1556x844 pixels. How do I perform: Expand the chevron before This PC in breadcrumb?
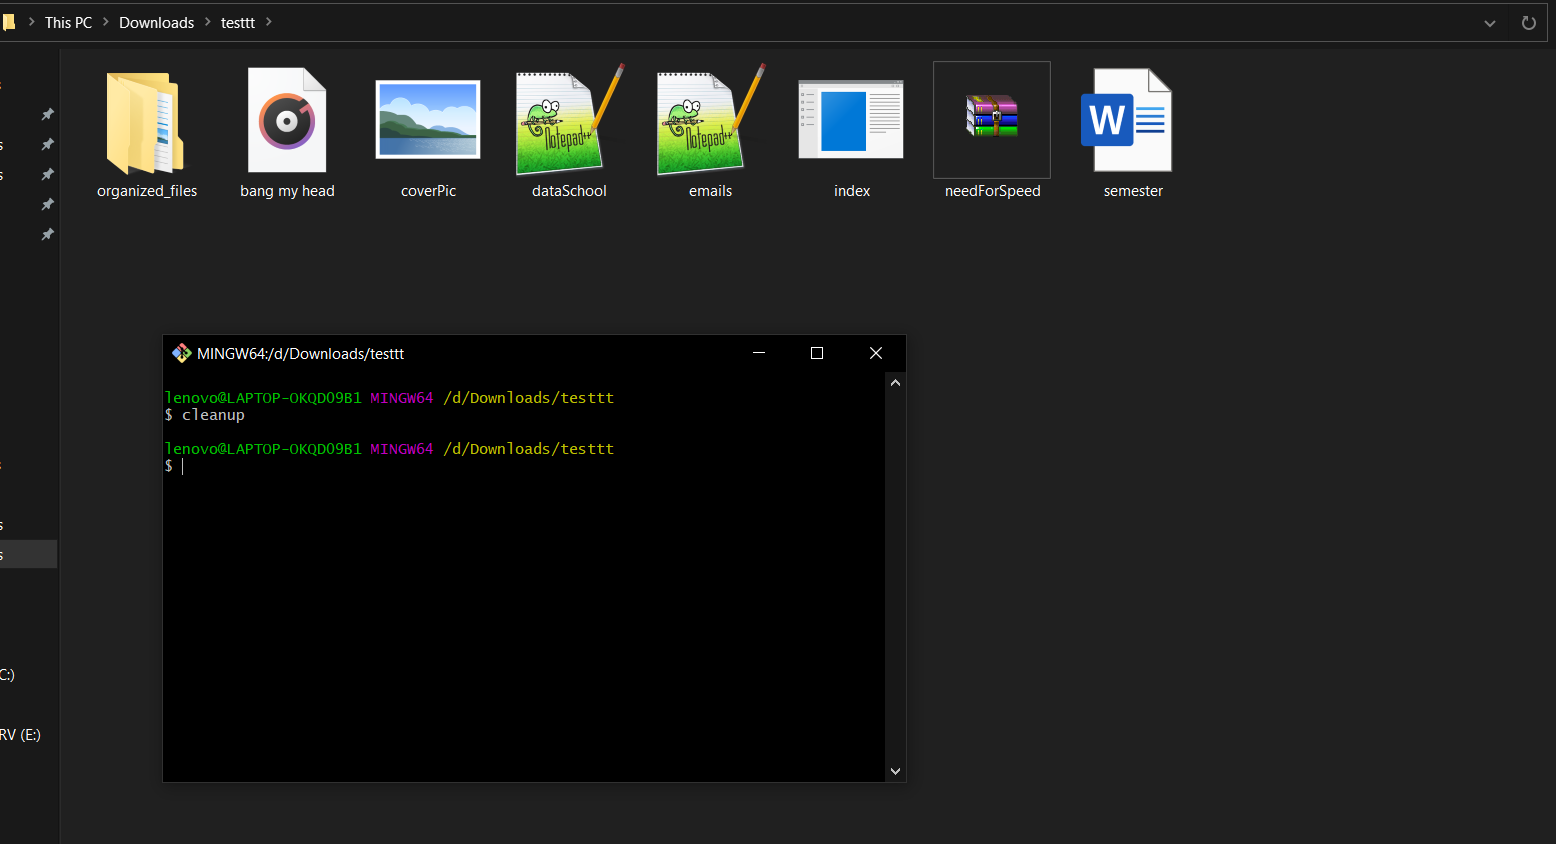coord(32,22)
